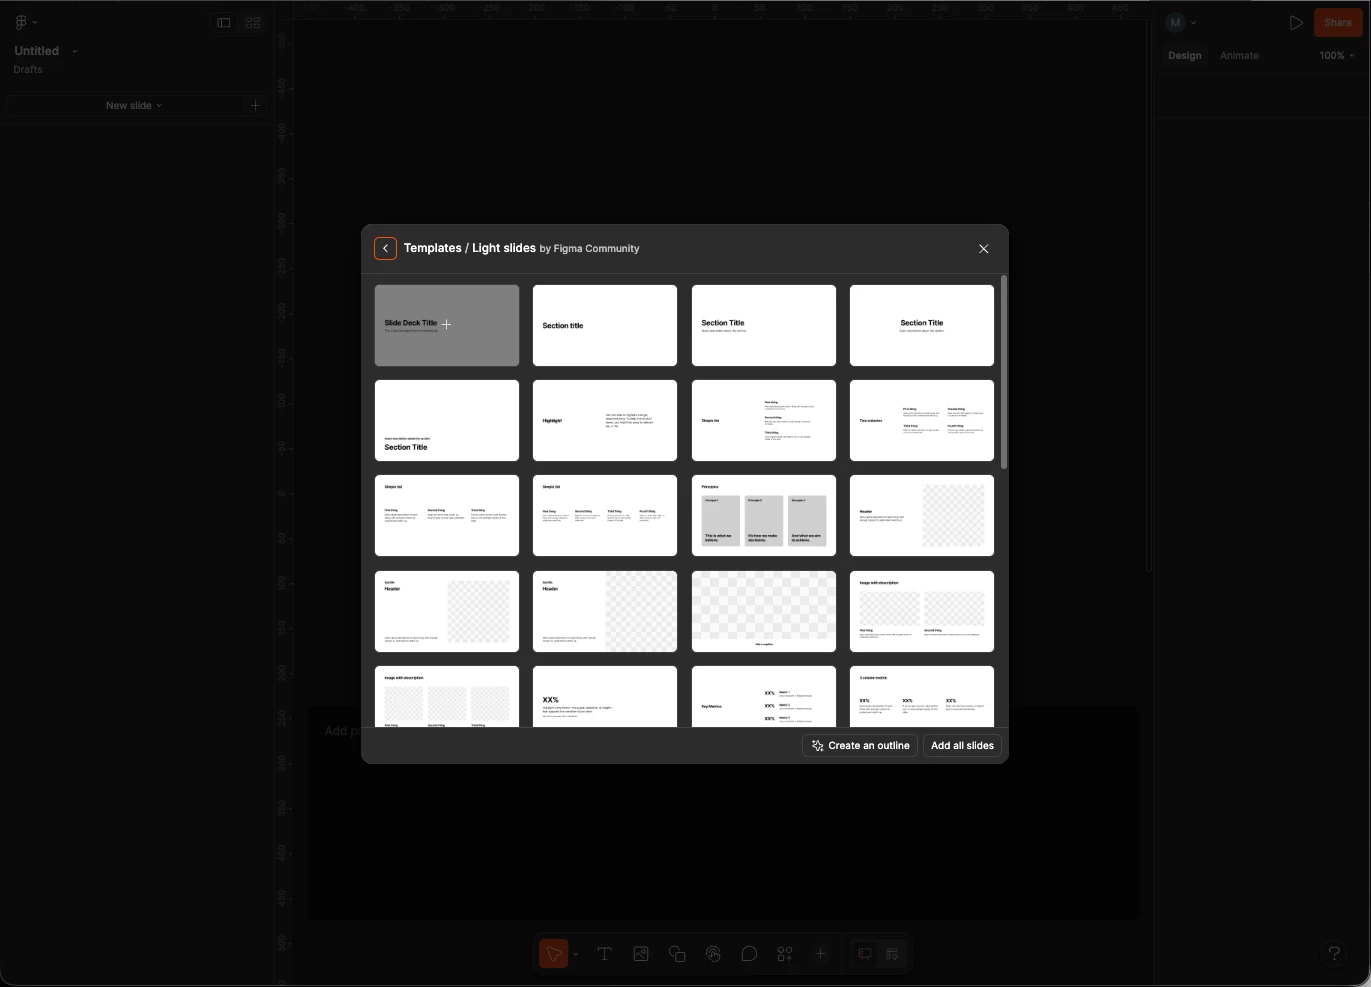The width and height of the screenshot is (1371, 987).
Task: Toggle single-slide sidebar view
Action: click(x=224, y=23)
